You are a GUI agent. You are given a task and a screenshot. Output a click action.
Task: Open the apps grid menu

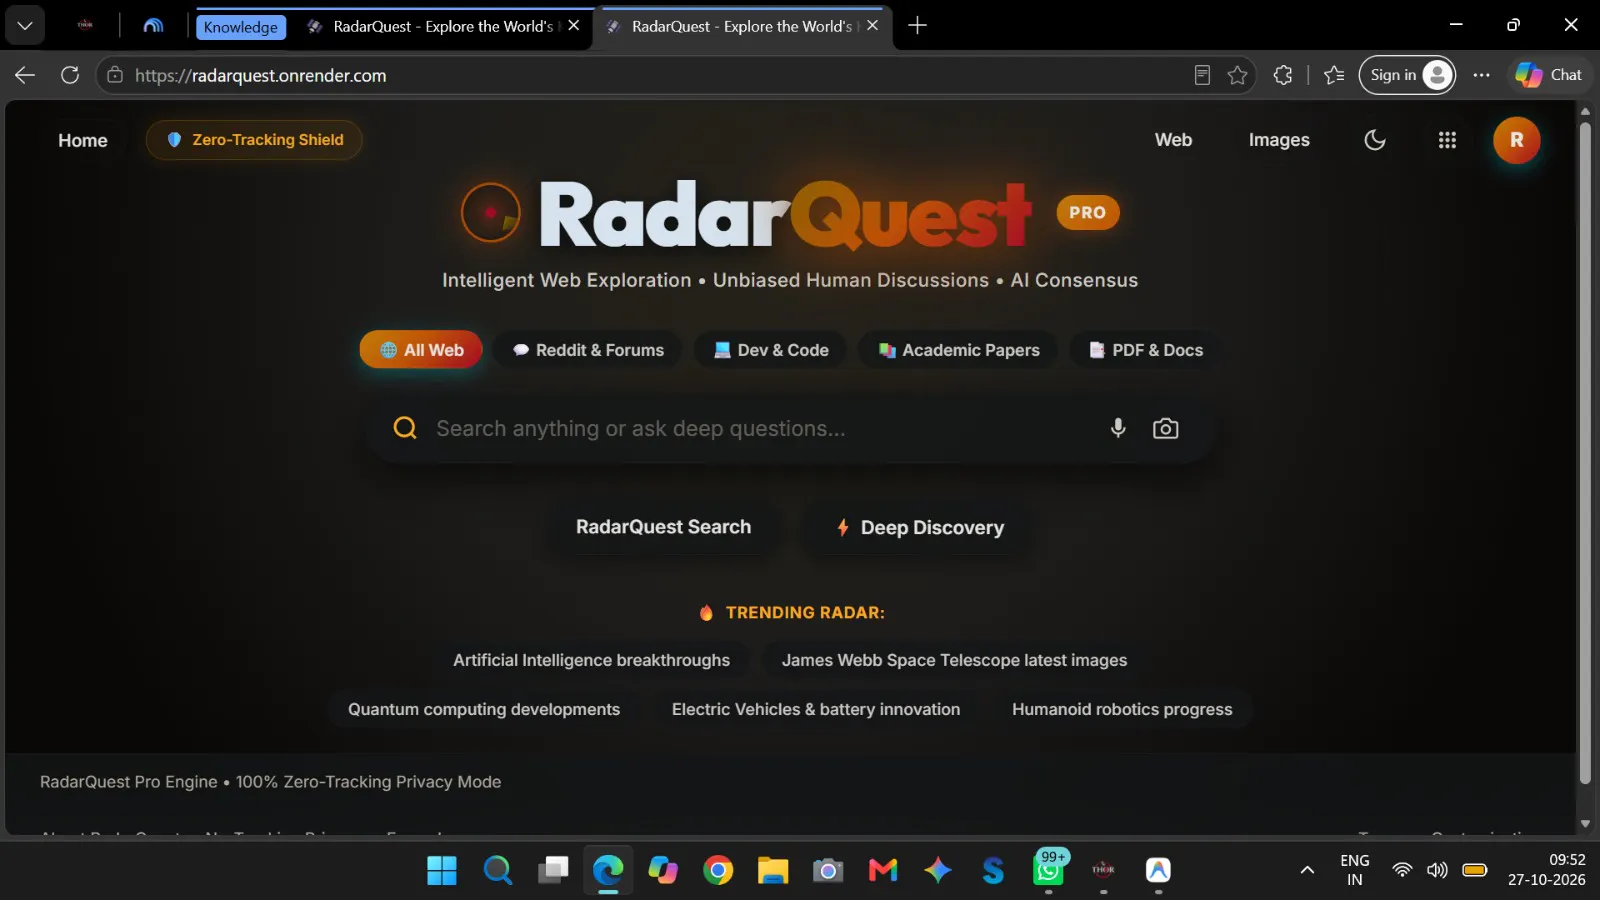click(1447, 140)
